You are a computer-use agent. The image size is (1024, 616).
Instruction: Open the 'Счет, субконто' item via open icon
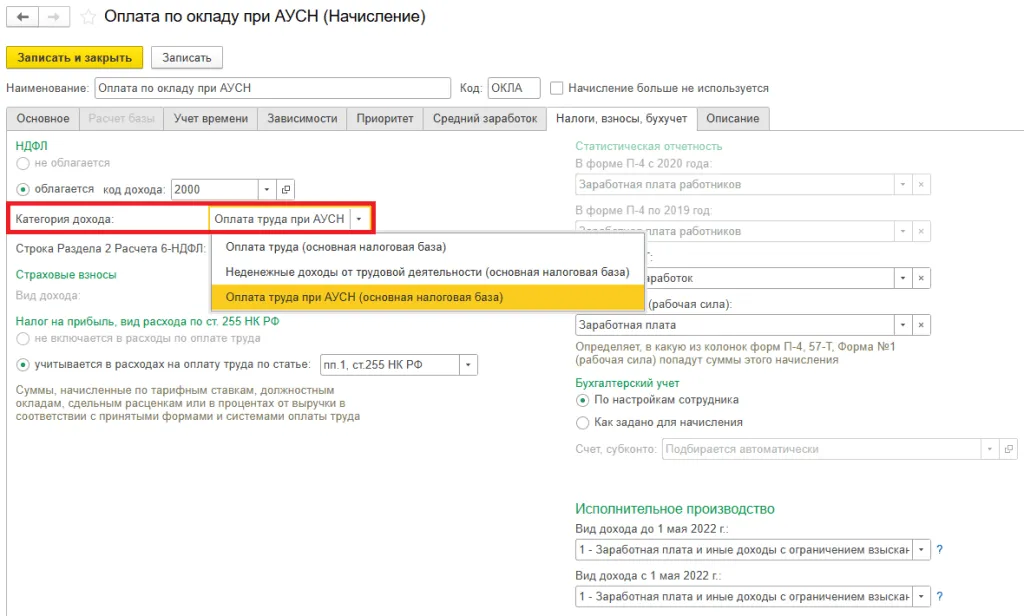1008,449
